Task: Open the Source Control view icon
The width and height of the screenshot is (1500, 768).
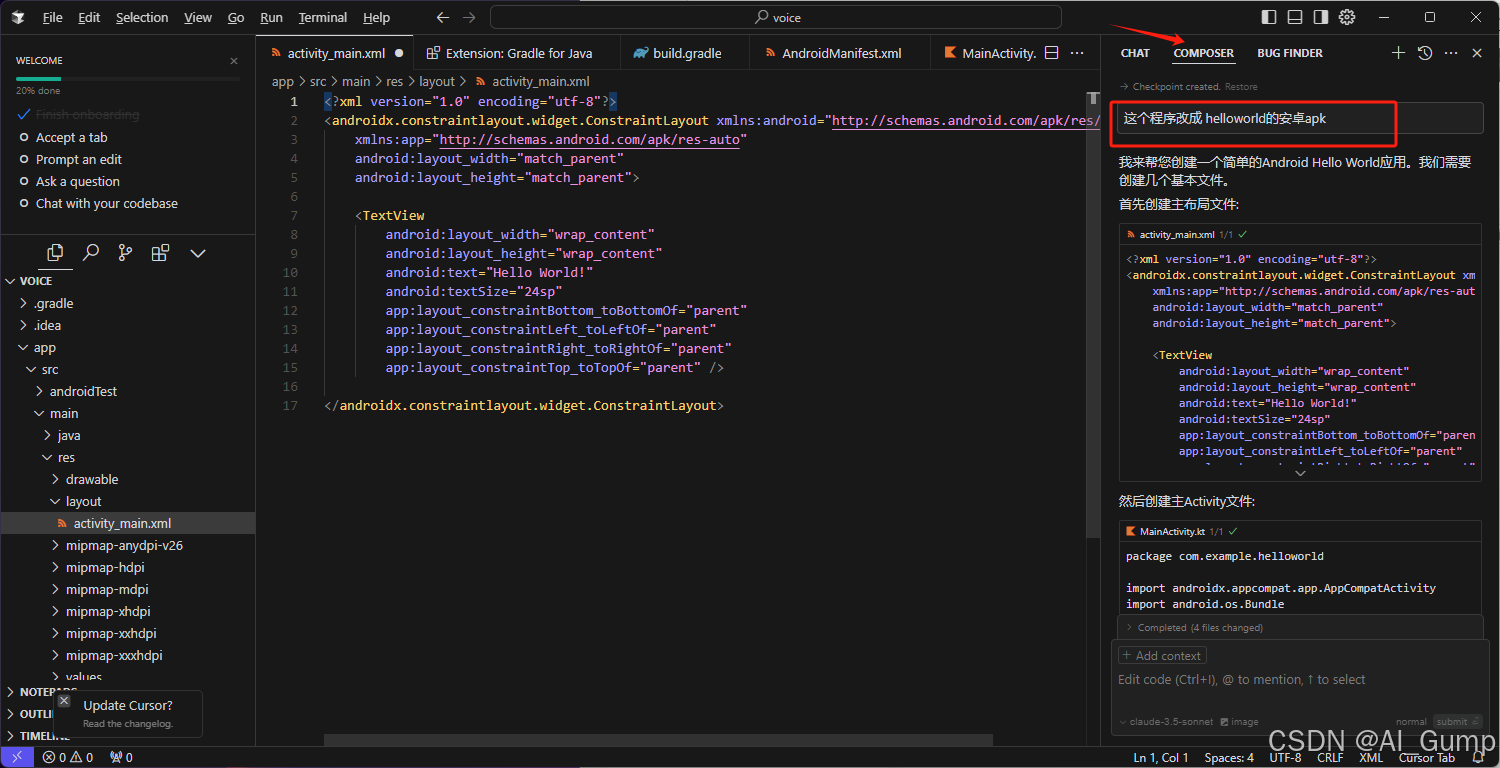Action: point(125,253)
